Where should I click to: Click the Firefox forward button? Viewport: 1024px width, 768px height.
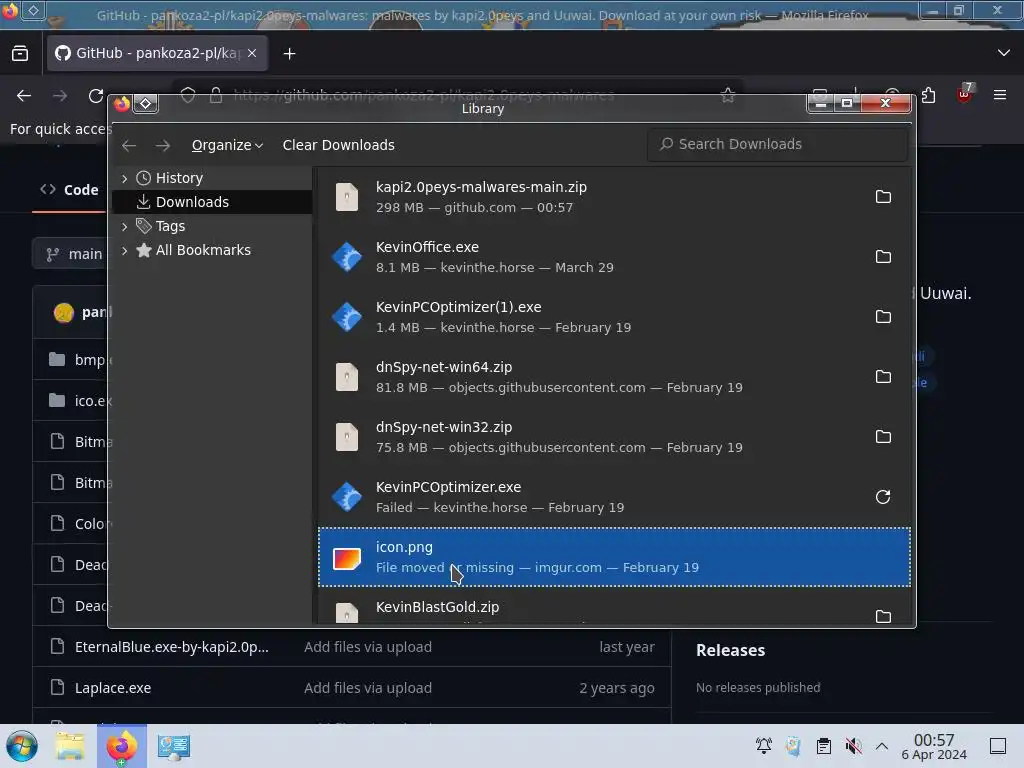pos(60,96)
